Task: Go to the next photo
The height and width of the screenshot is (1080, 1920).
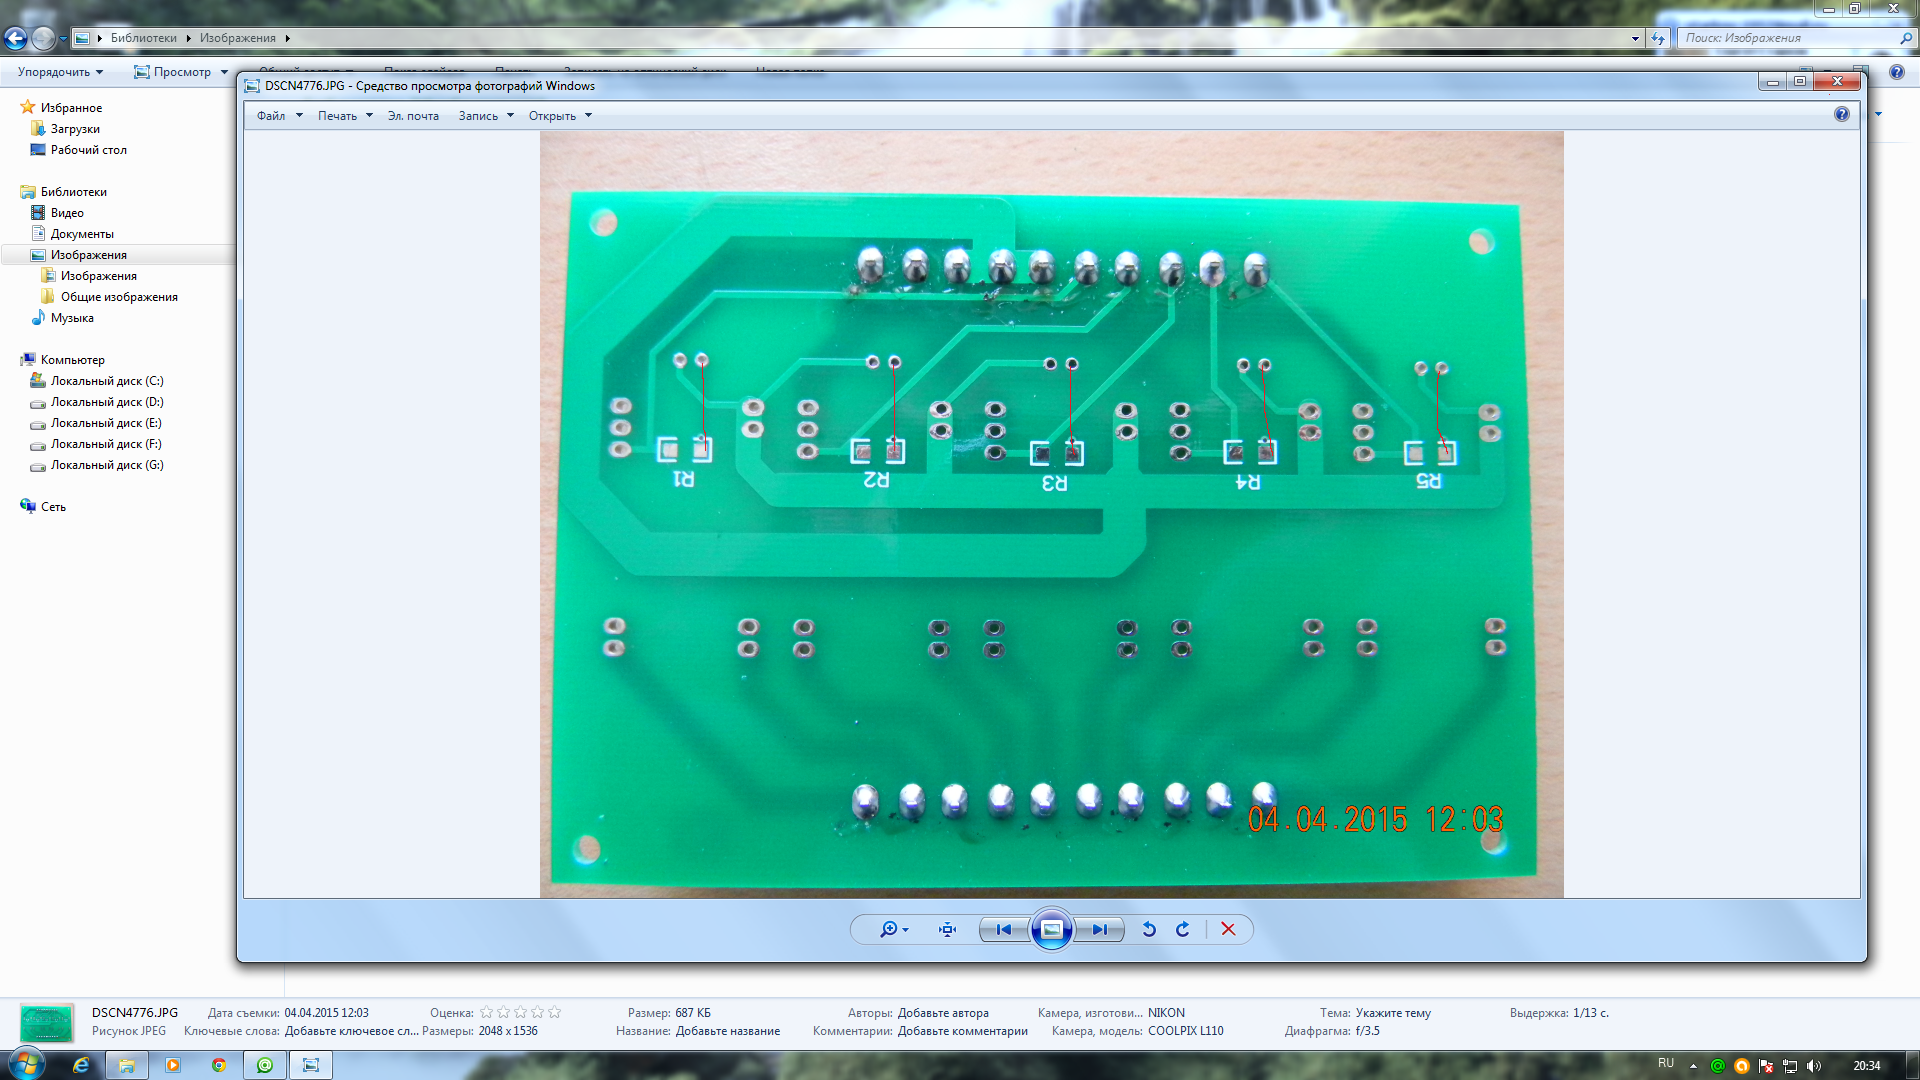Action: pos(1099,929)
